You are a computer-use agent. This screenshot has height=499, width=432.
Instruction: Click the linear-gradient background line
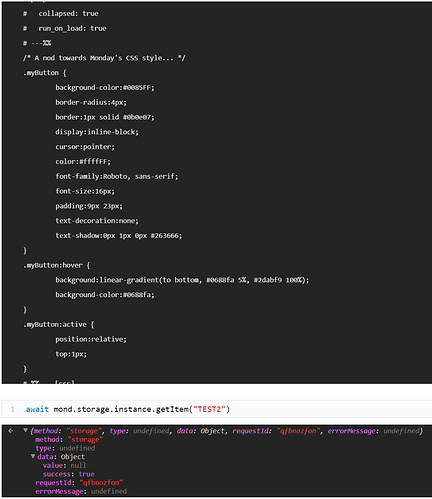pos(182,280)
